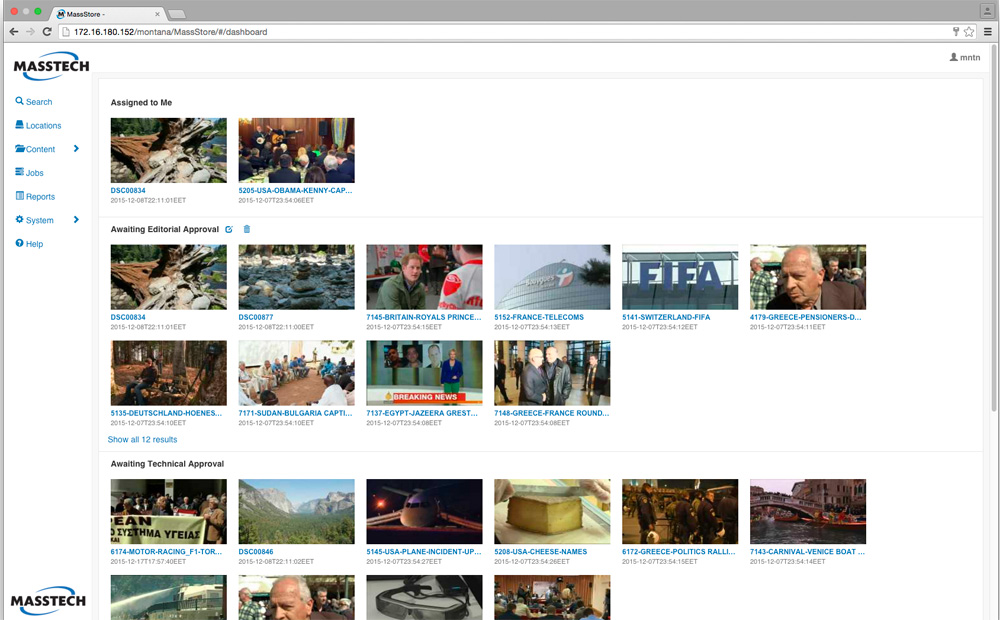1000x620 pixels.
Task: Click the page vertical scrollbar
Action: point(994,230)
